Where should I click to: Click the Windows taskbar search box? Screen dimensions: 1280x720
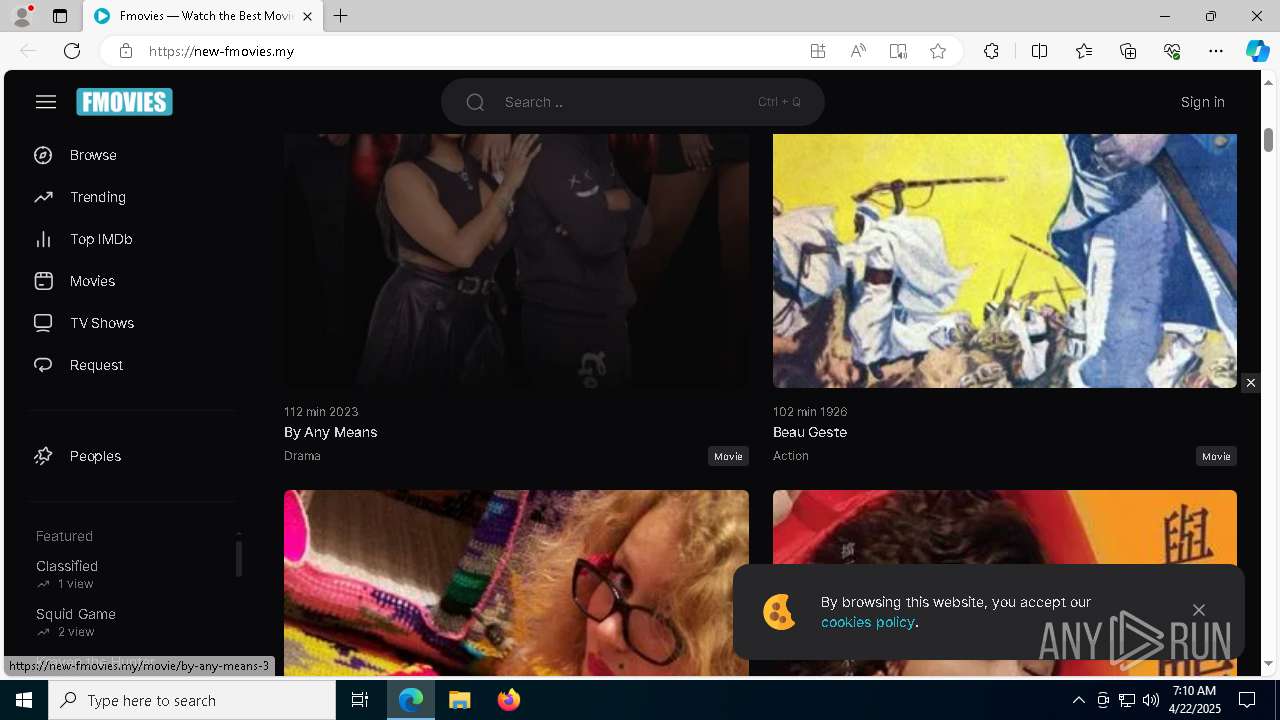(x=192, y=700)
